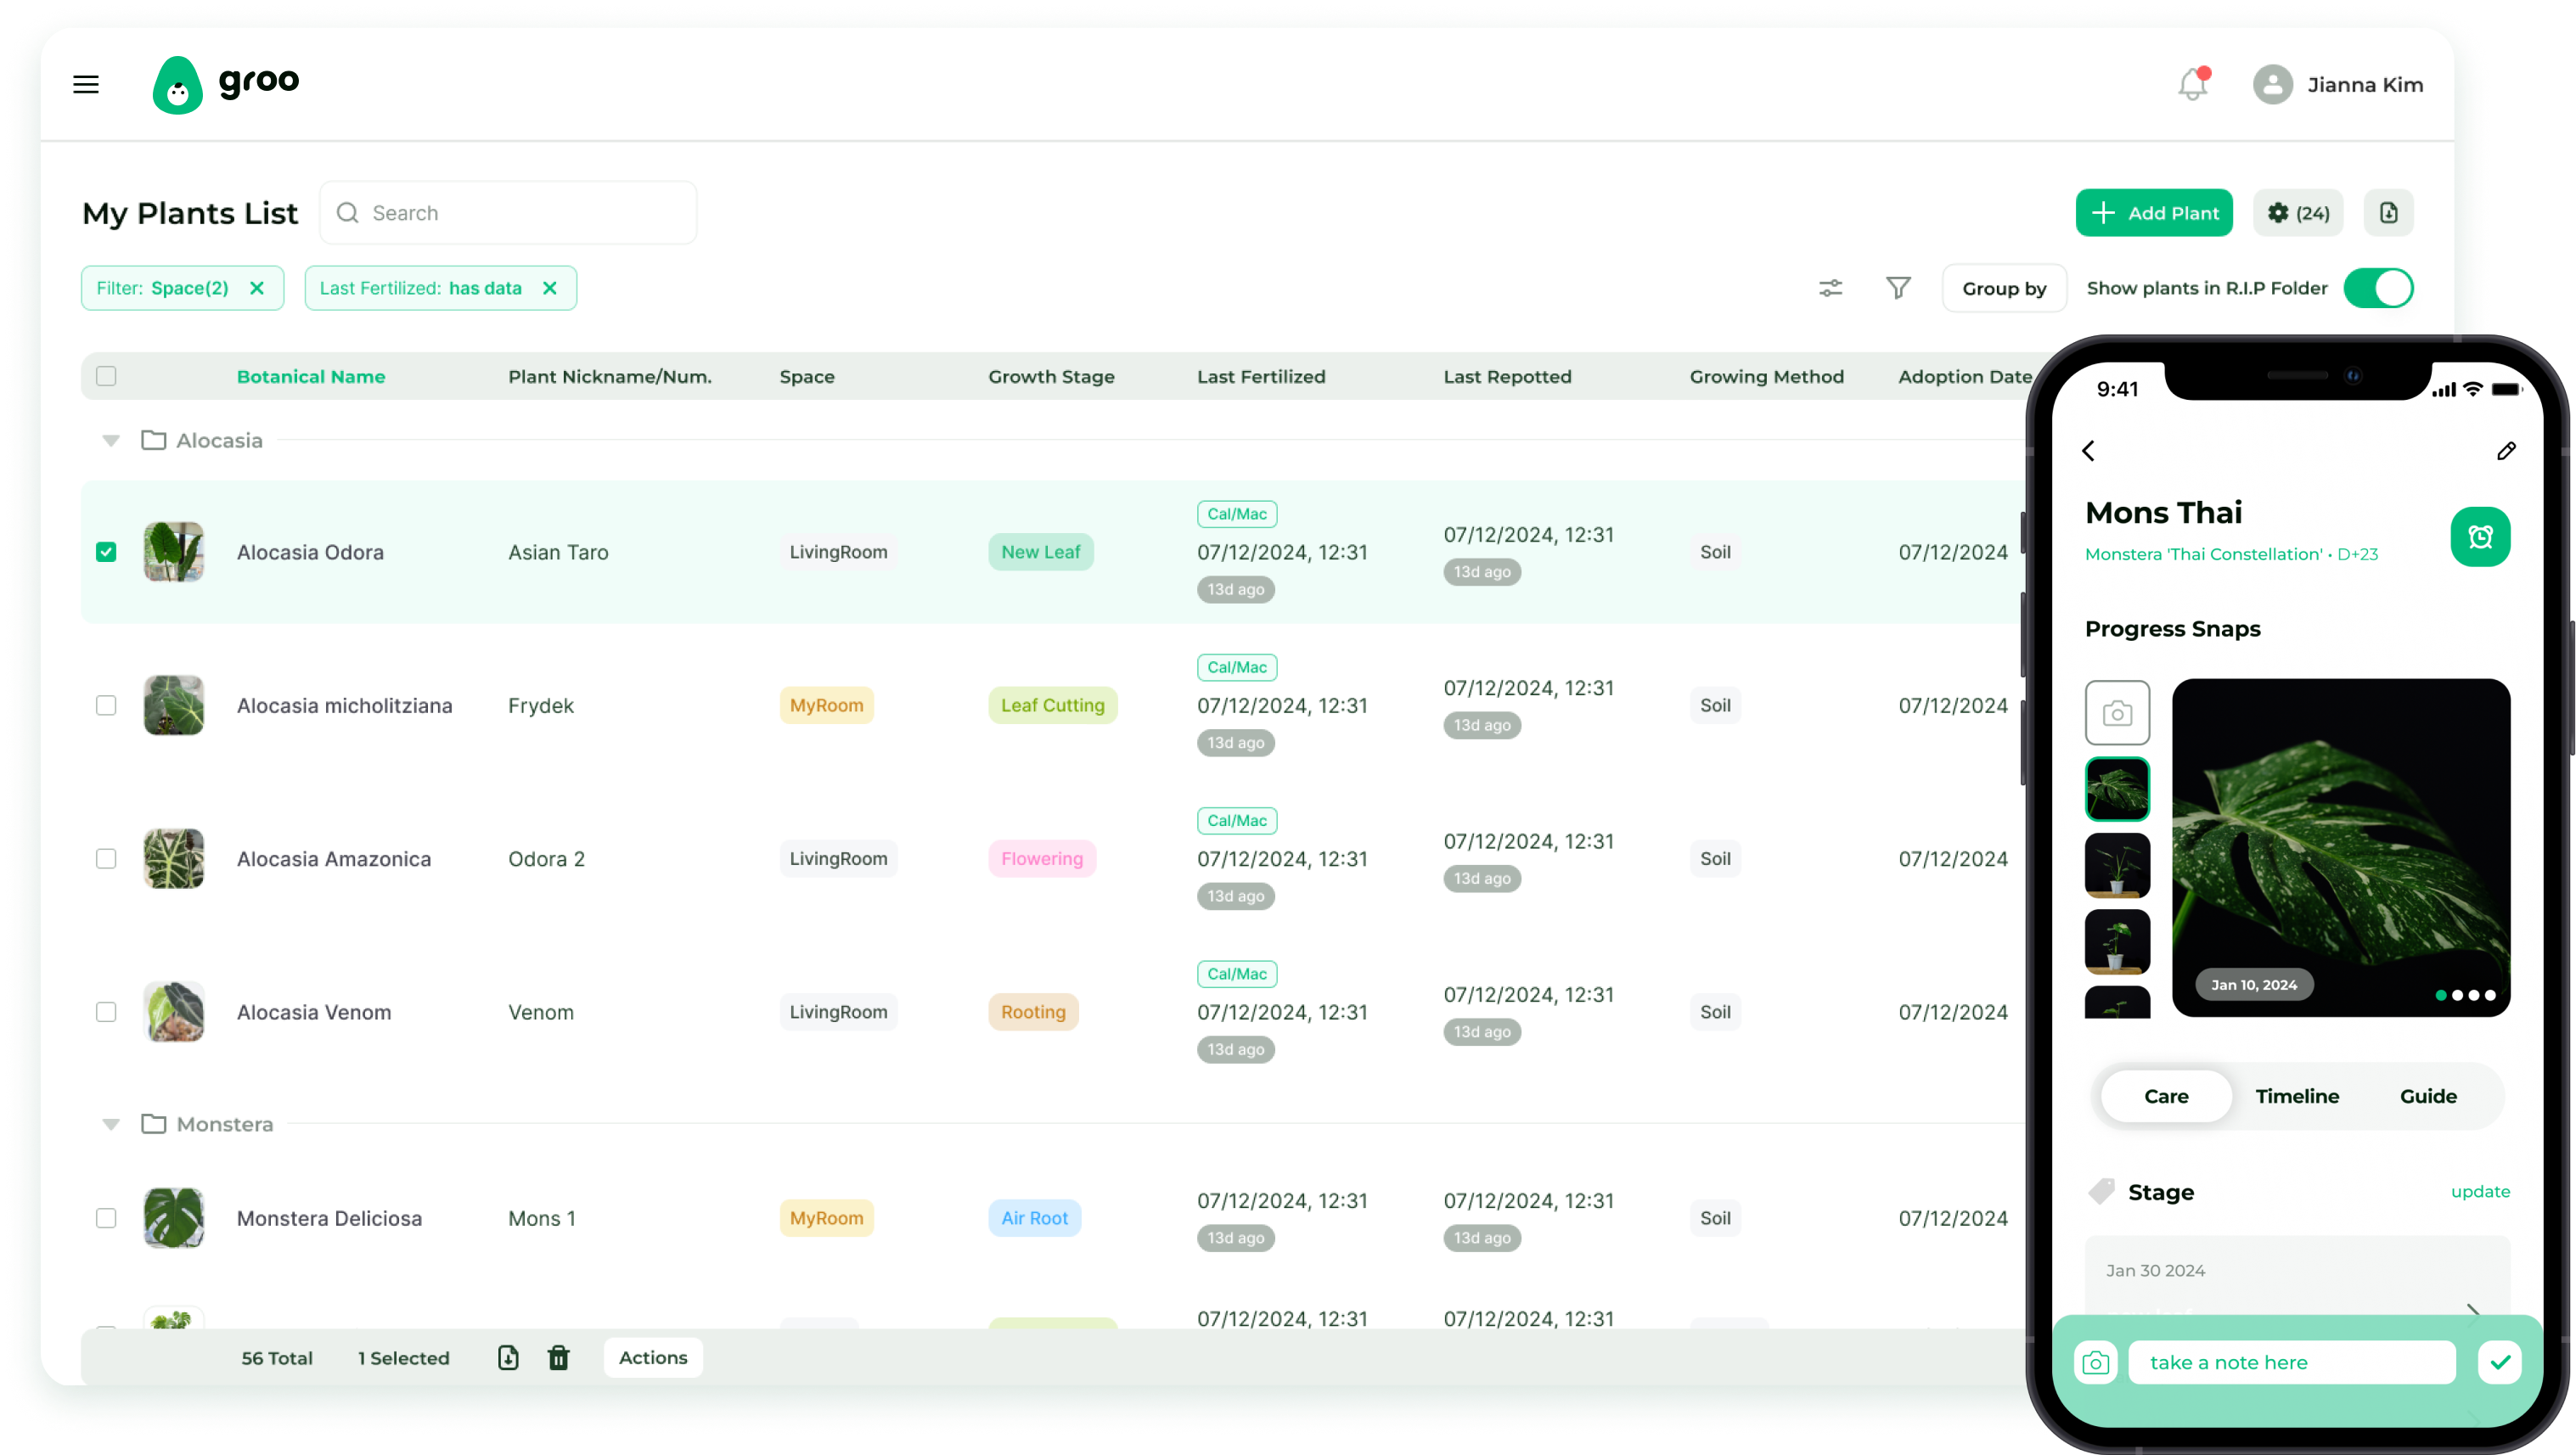Click the update link beside Stage

click(2479, 1191)
